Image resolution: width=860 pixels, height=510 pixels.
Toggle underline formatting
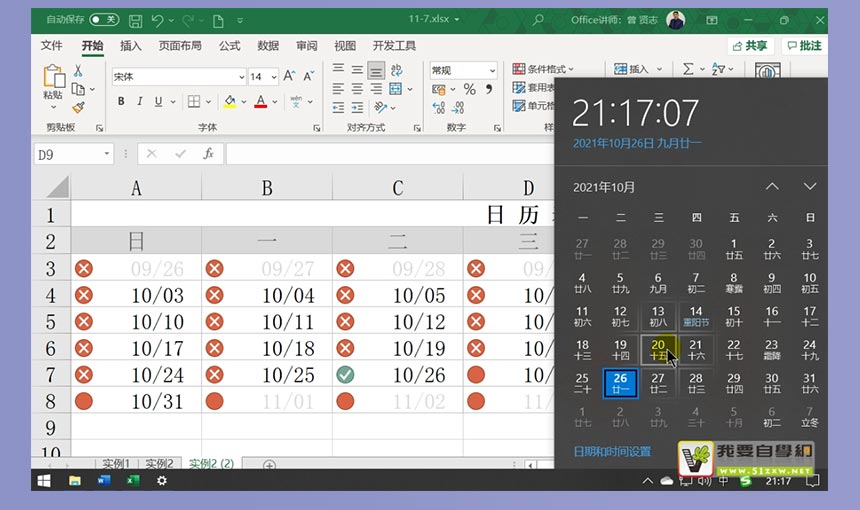159,101
